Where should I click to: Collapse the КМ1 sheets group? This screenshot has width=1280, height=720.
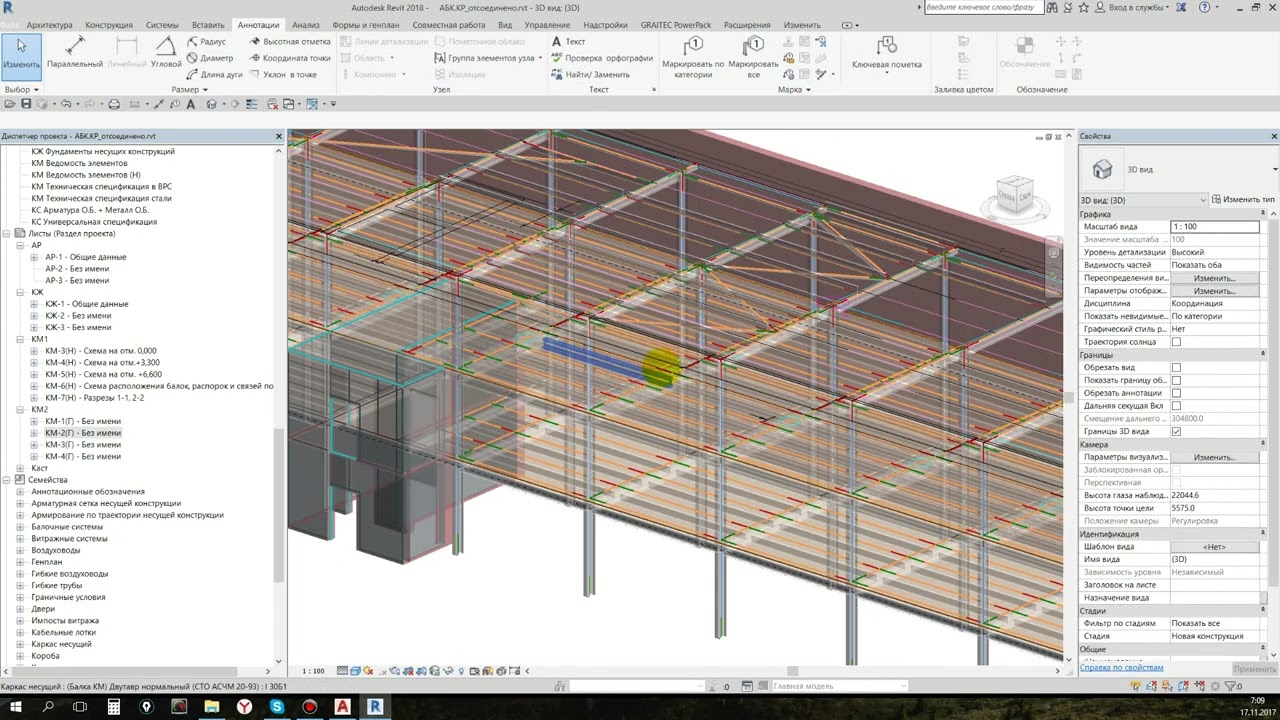20,339
